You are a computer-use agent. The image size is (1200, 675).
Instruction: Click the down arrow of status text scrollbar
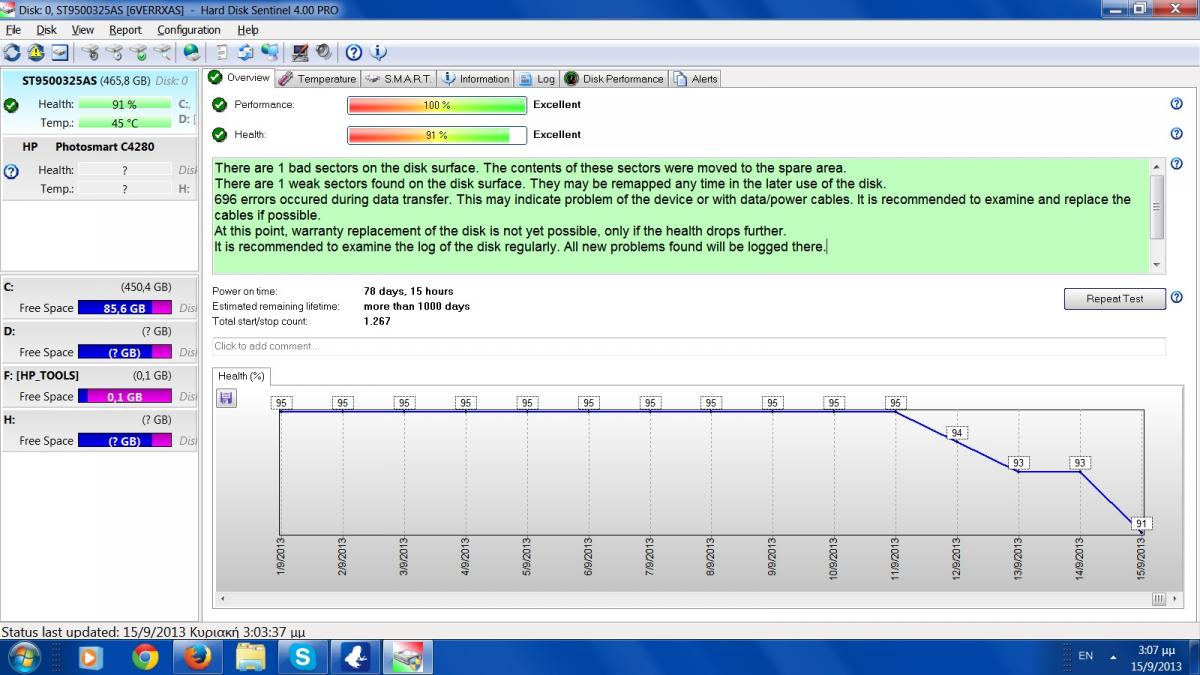click(1158, 265)
